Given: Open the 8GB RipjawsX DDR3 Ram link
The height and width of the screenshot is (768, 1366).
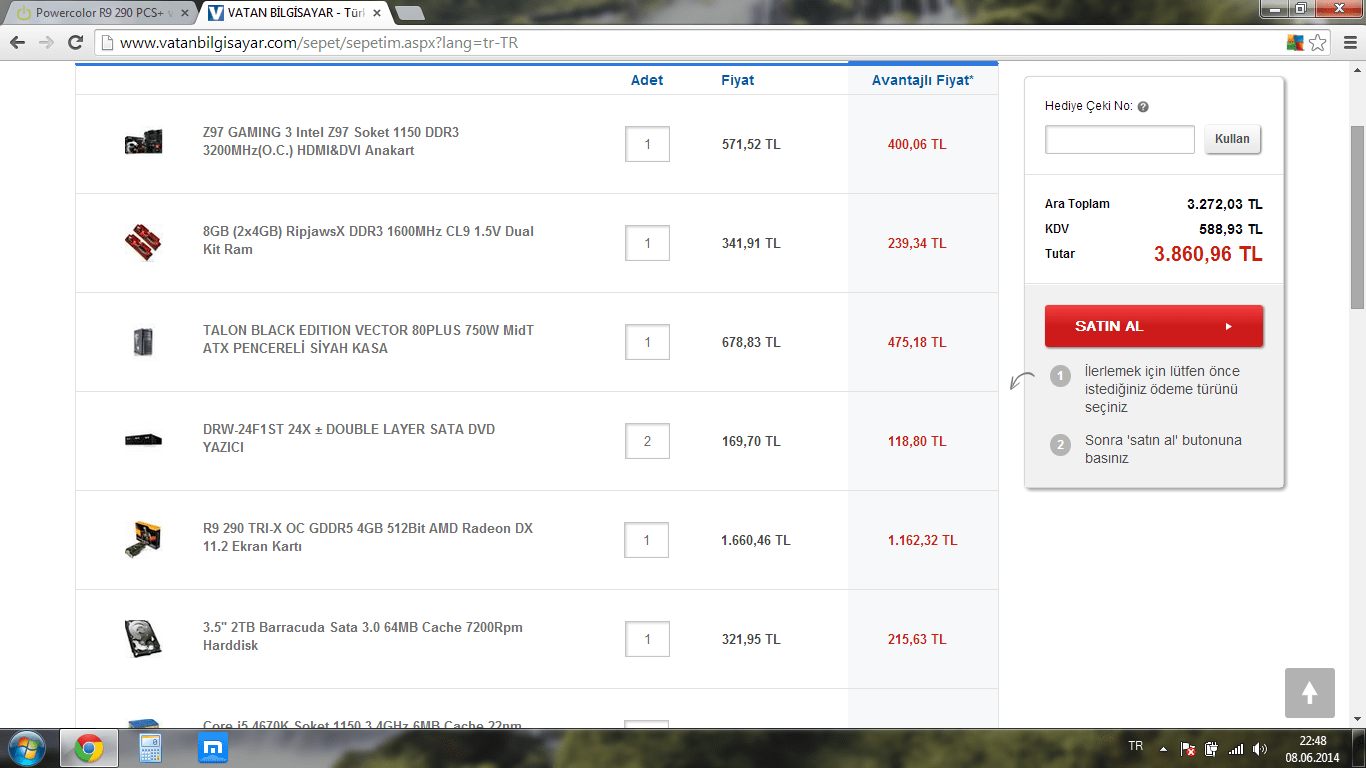Looking at the screenshot, I should pyautogui.click(x=369, y=241).
